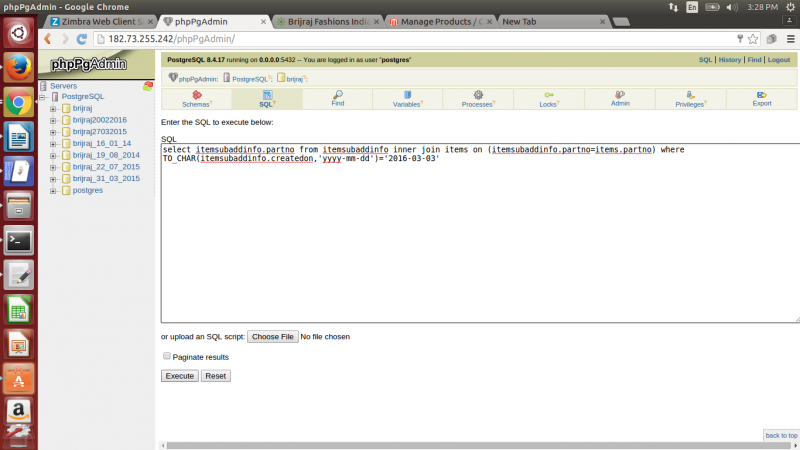Switch to Manage Products tab
Screen dimensions: 800x450
pos(439,21)
